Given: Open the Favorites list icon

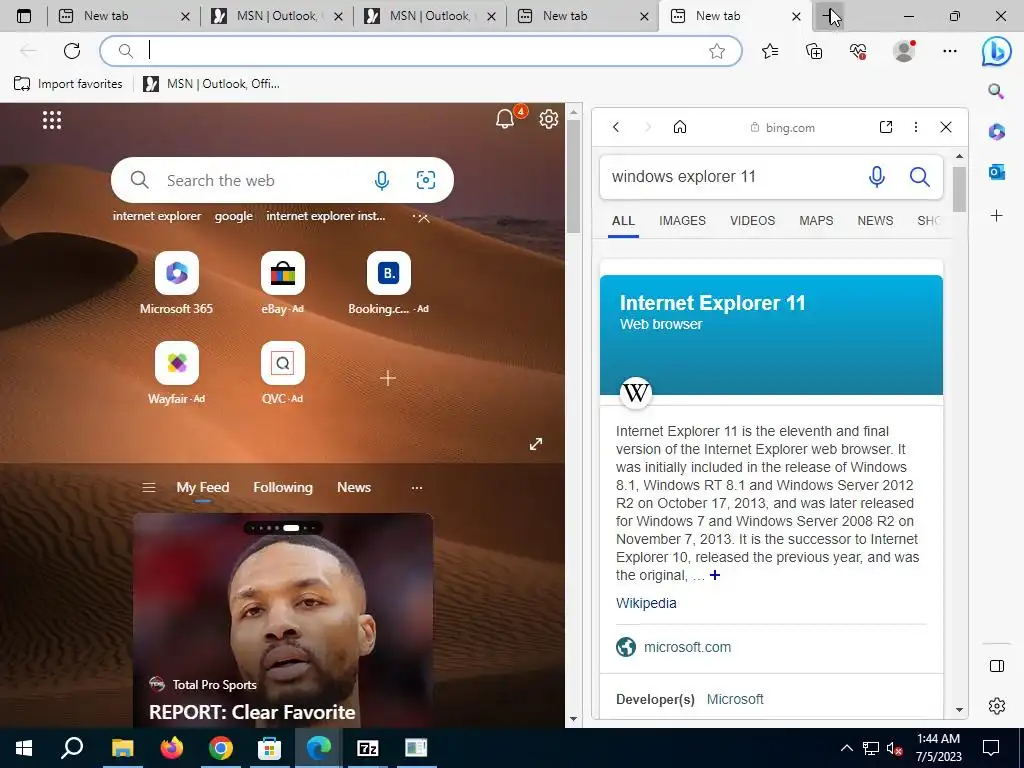Looking at the screenshot, I should [770, 51].
